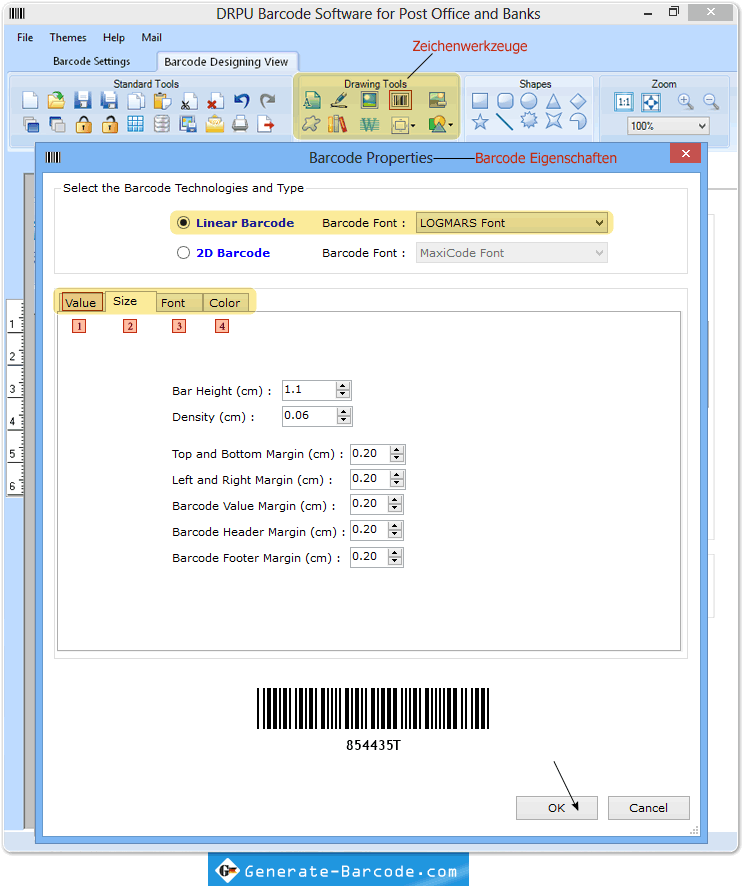The width and height of the screenshot is (744, 886).
Task: Click the Zoom In magnifier
Action: pos(685,102)
